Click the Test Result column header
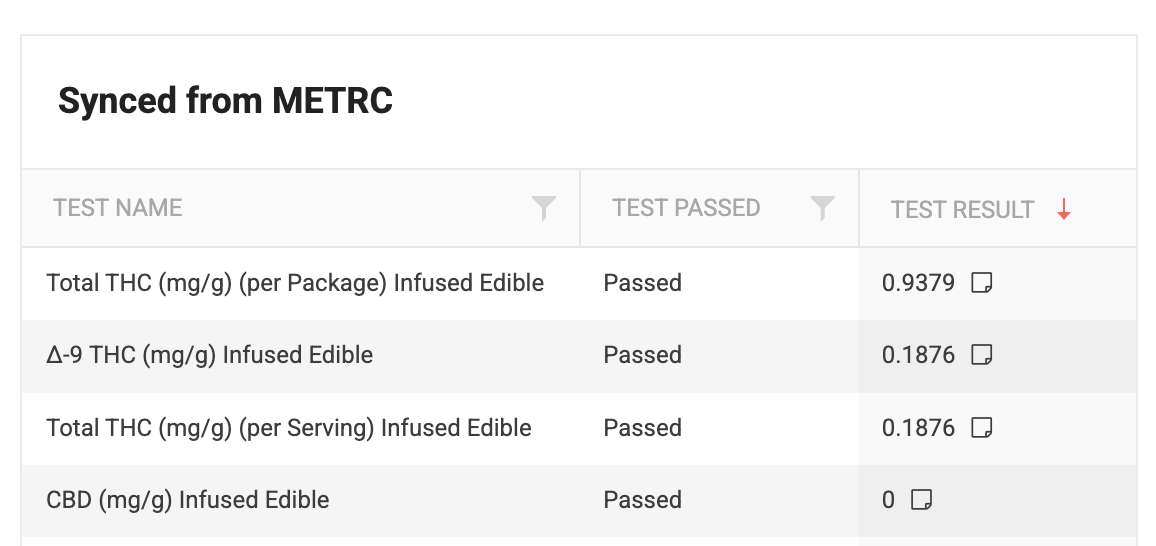The width and height of the screenshot is (1156, 546). (x=962, y=209)
